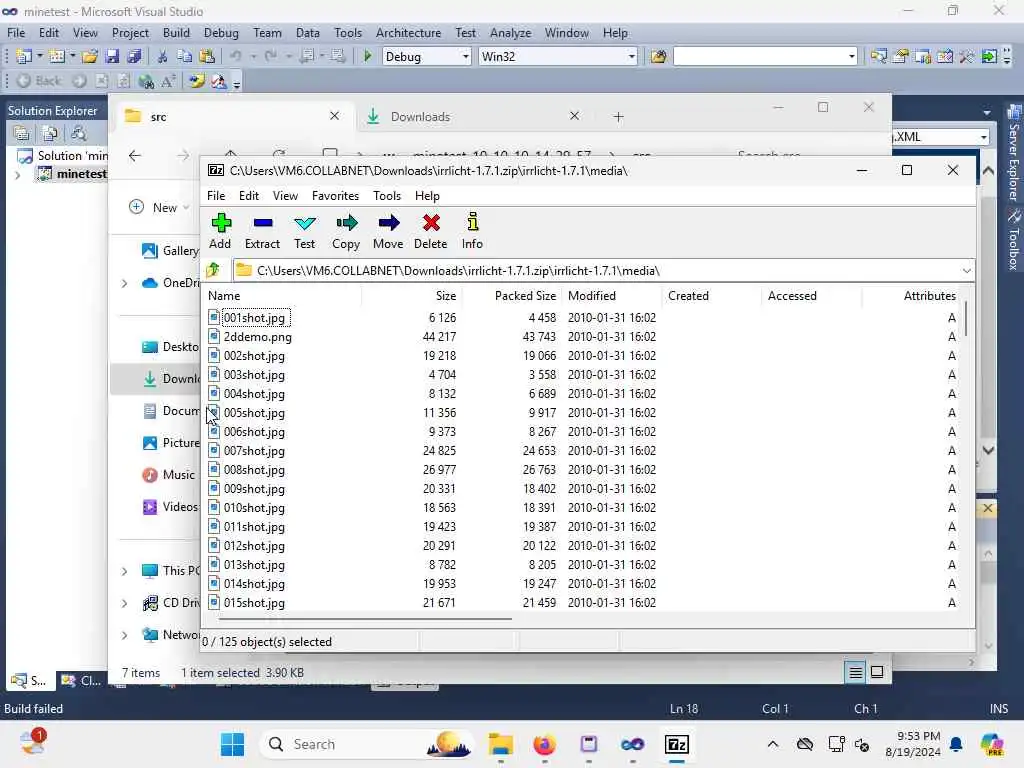Open Firefox from the taskbar

544,744
